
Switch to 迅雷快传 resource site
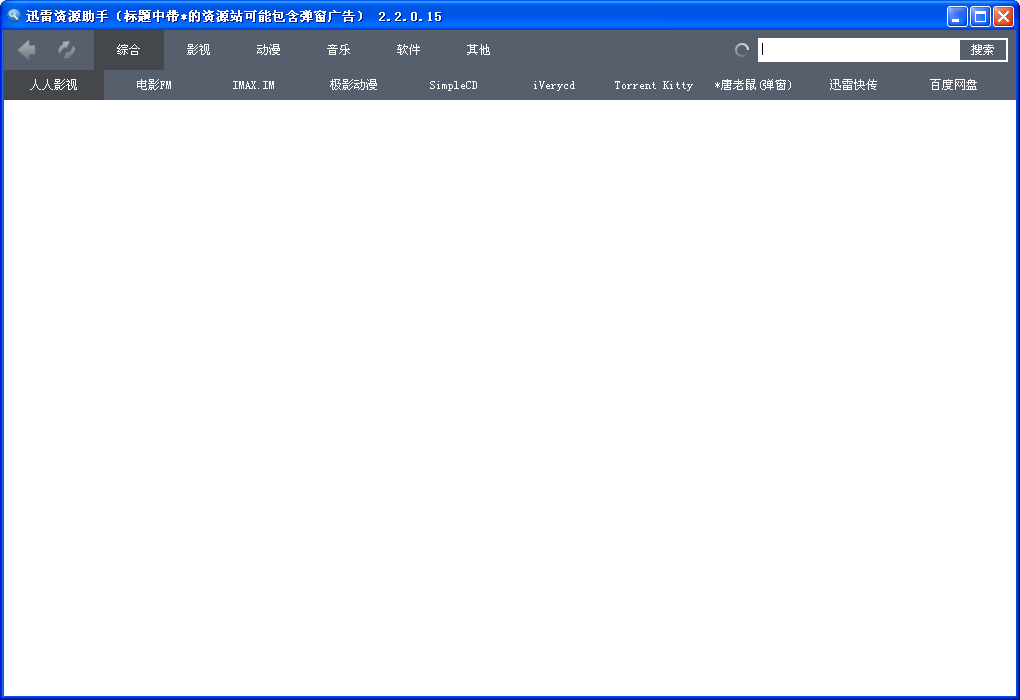click(853, 85)
